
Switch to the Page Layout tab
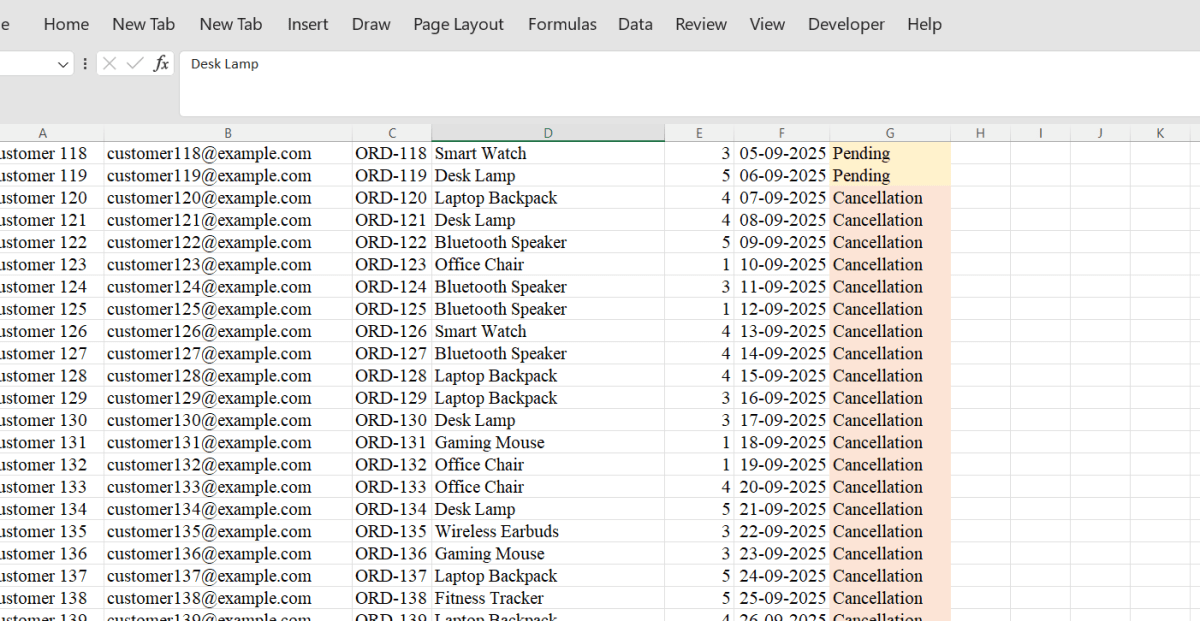[459, 24]
